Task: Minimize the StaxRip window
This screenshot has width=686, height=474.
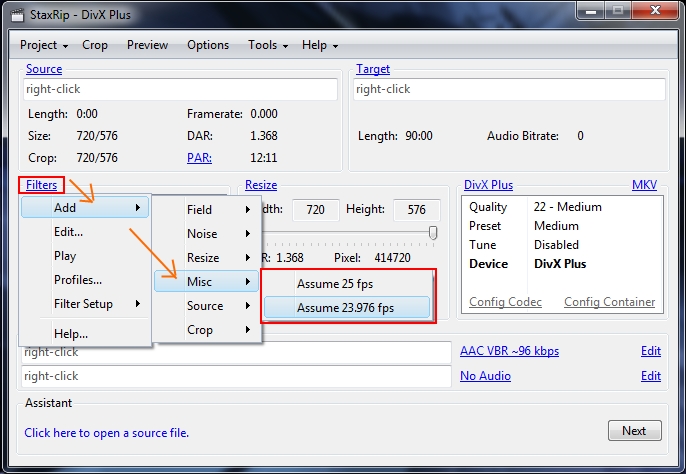Action: 591,11
